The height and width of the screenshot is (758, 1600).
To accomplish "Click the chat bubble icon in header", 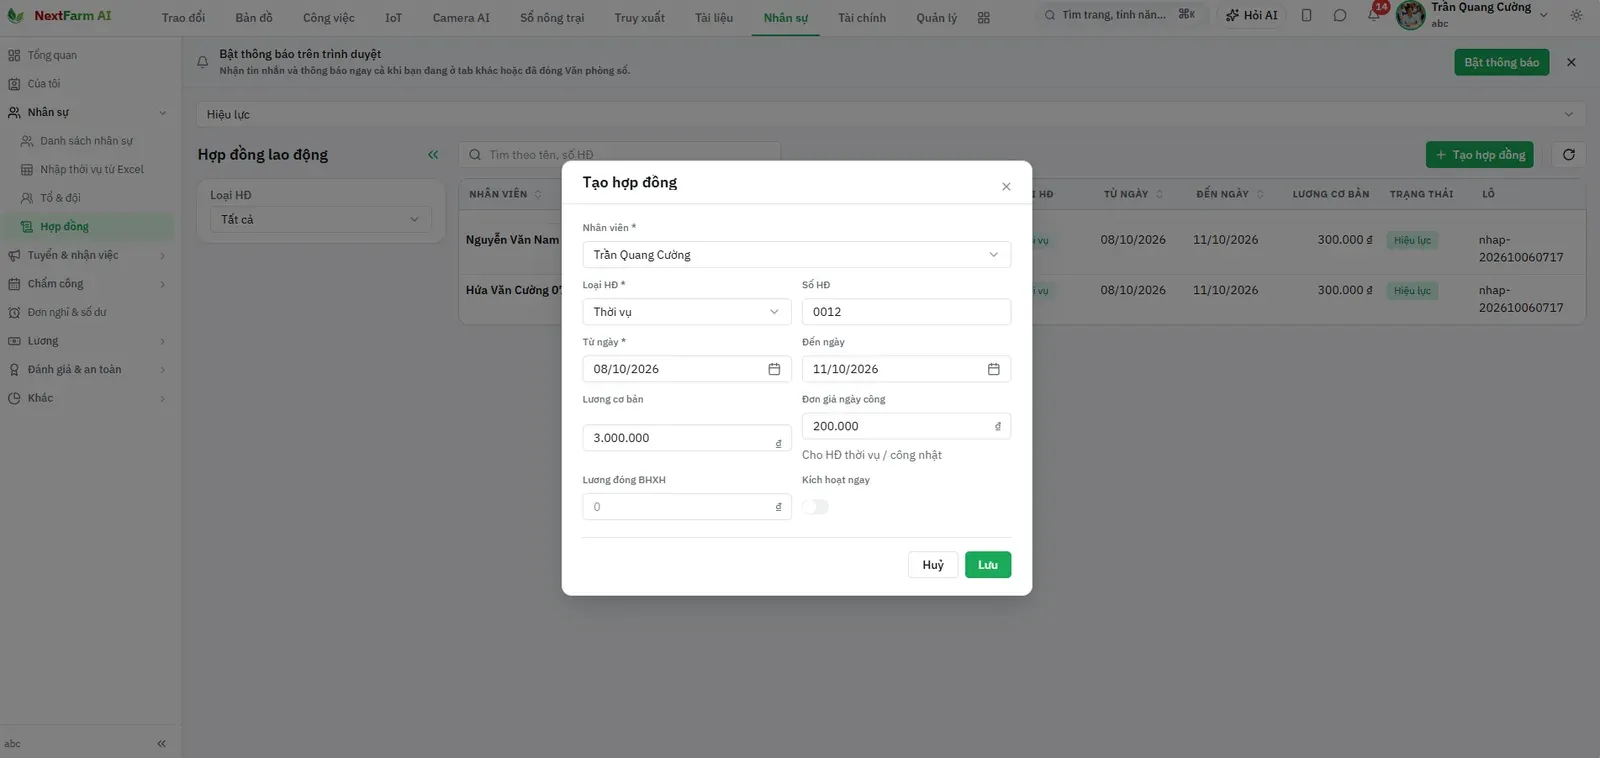I will (x=1340, y=15).
